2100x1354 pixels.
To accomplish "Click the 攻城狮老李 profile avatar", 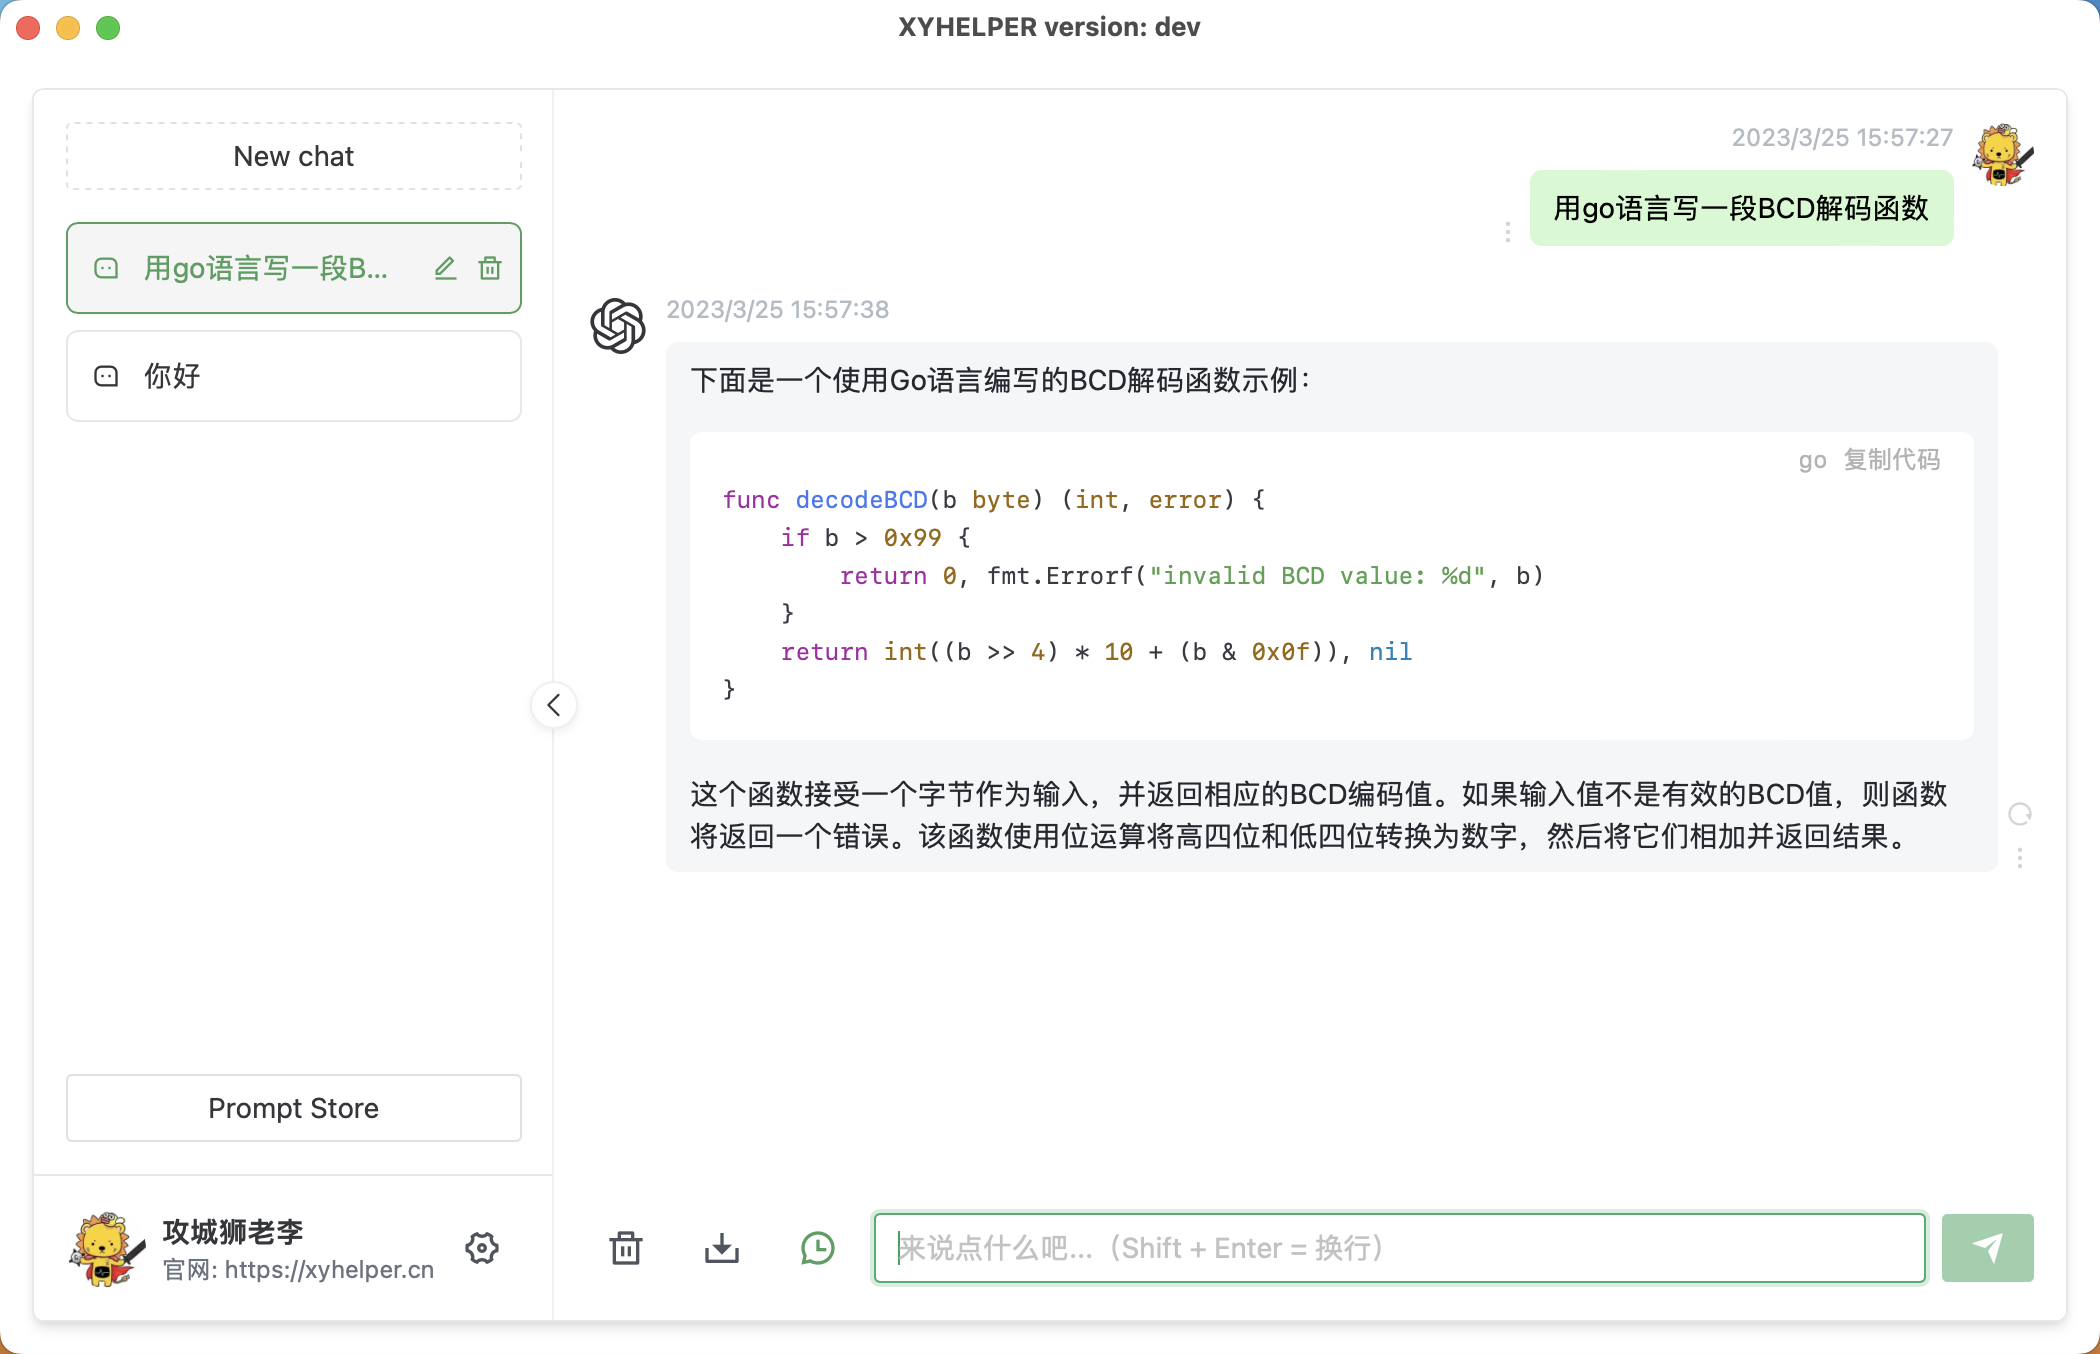I will click(x=107, y=1248).
